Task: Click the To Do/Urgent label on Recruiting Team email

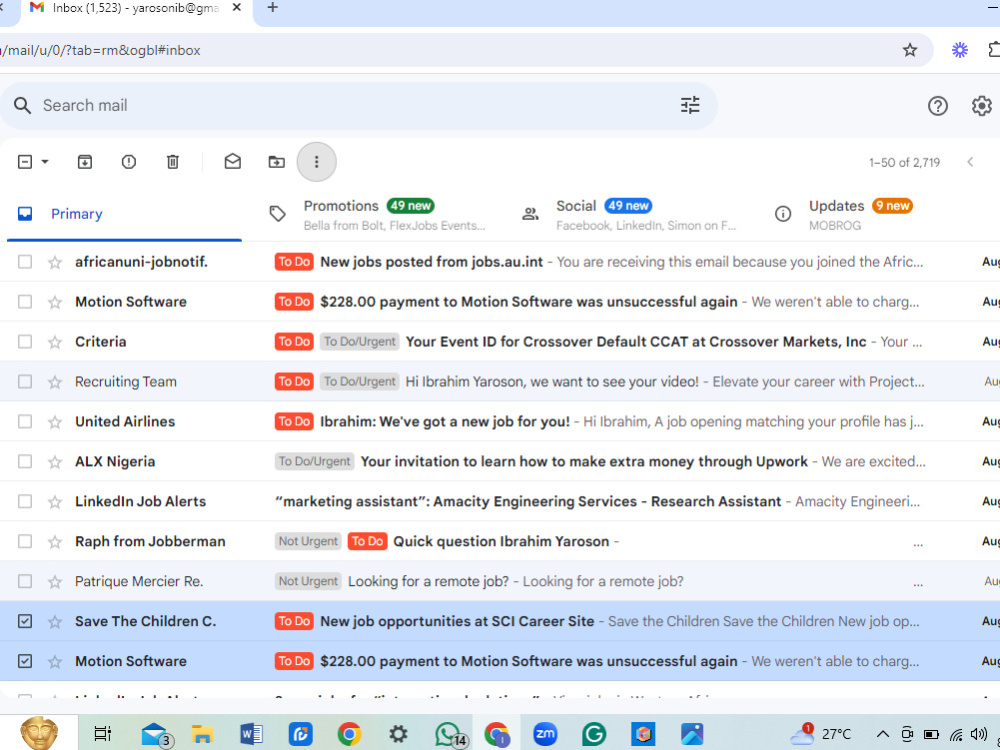Action: [360, 381]
